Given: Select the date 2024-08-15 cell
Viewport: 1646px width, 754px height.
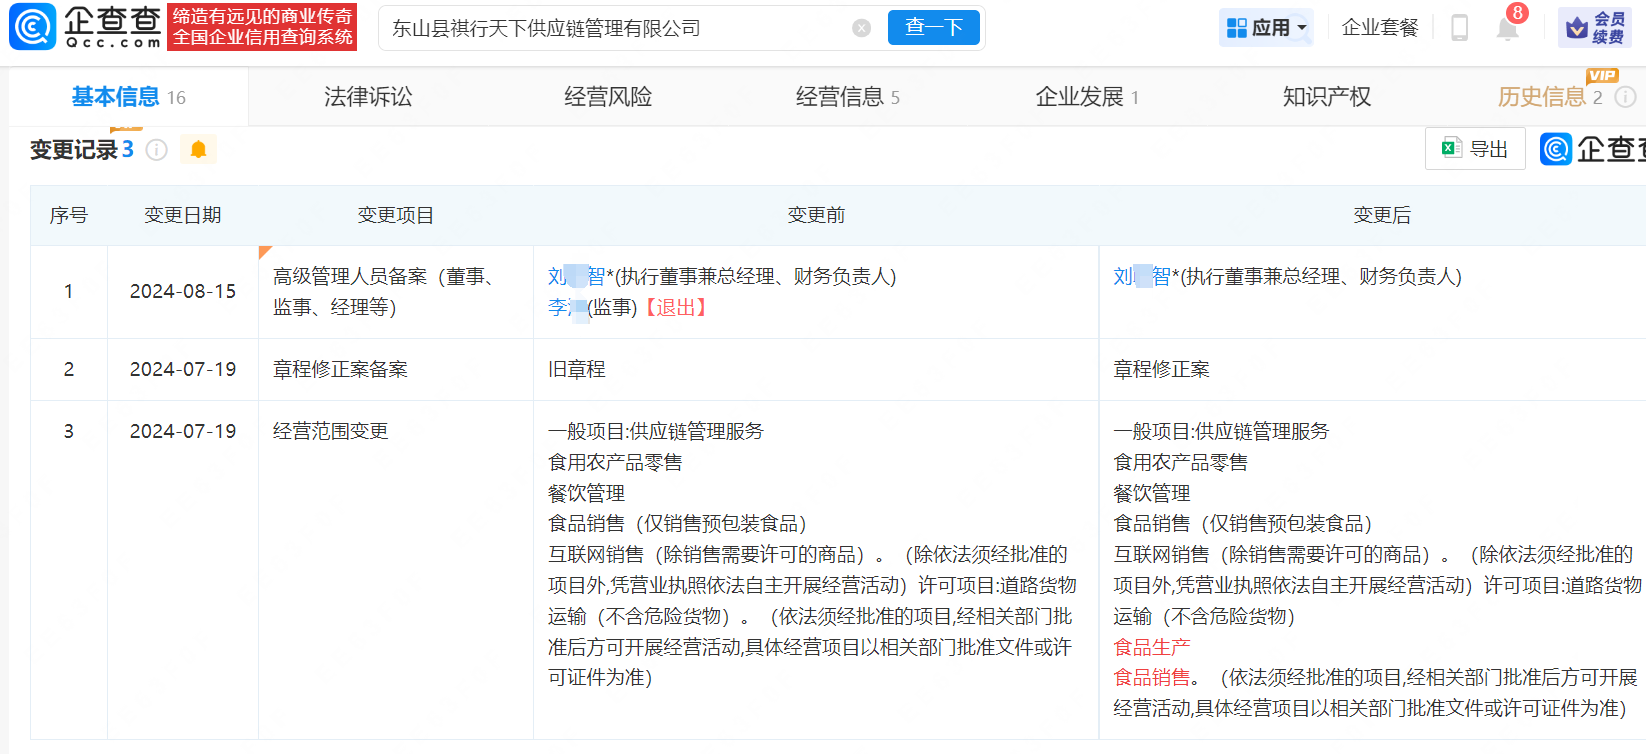Looking at the screenshot, I should 183,292.
